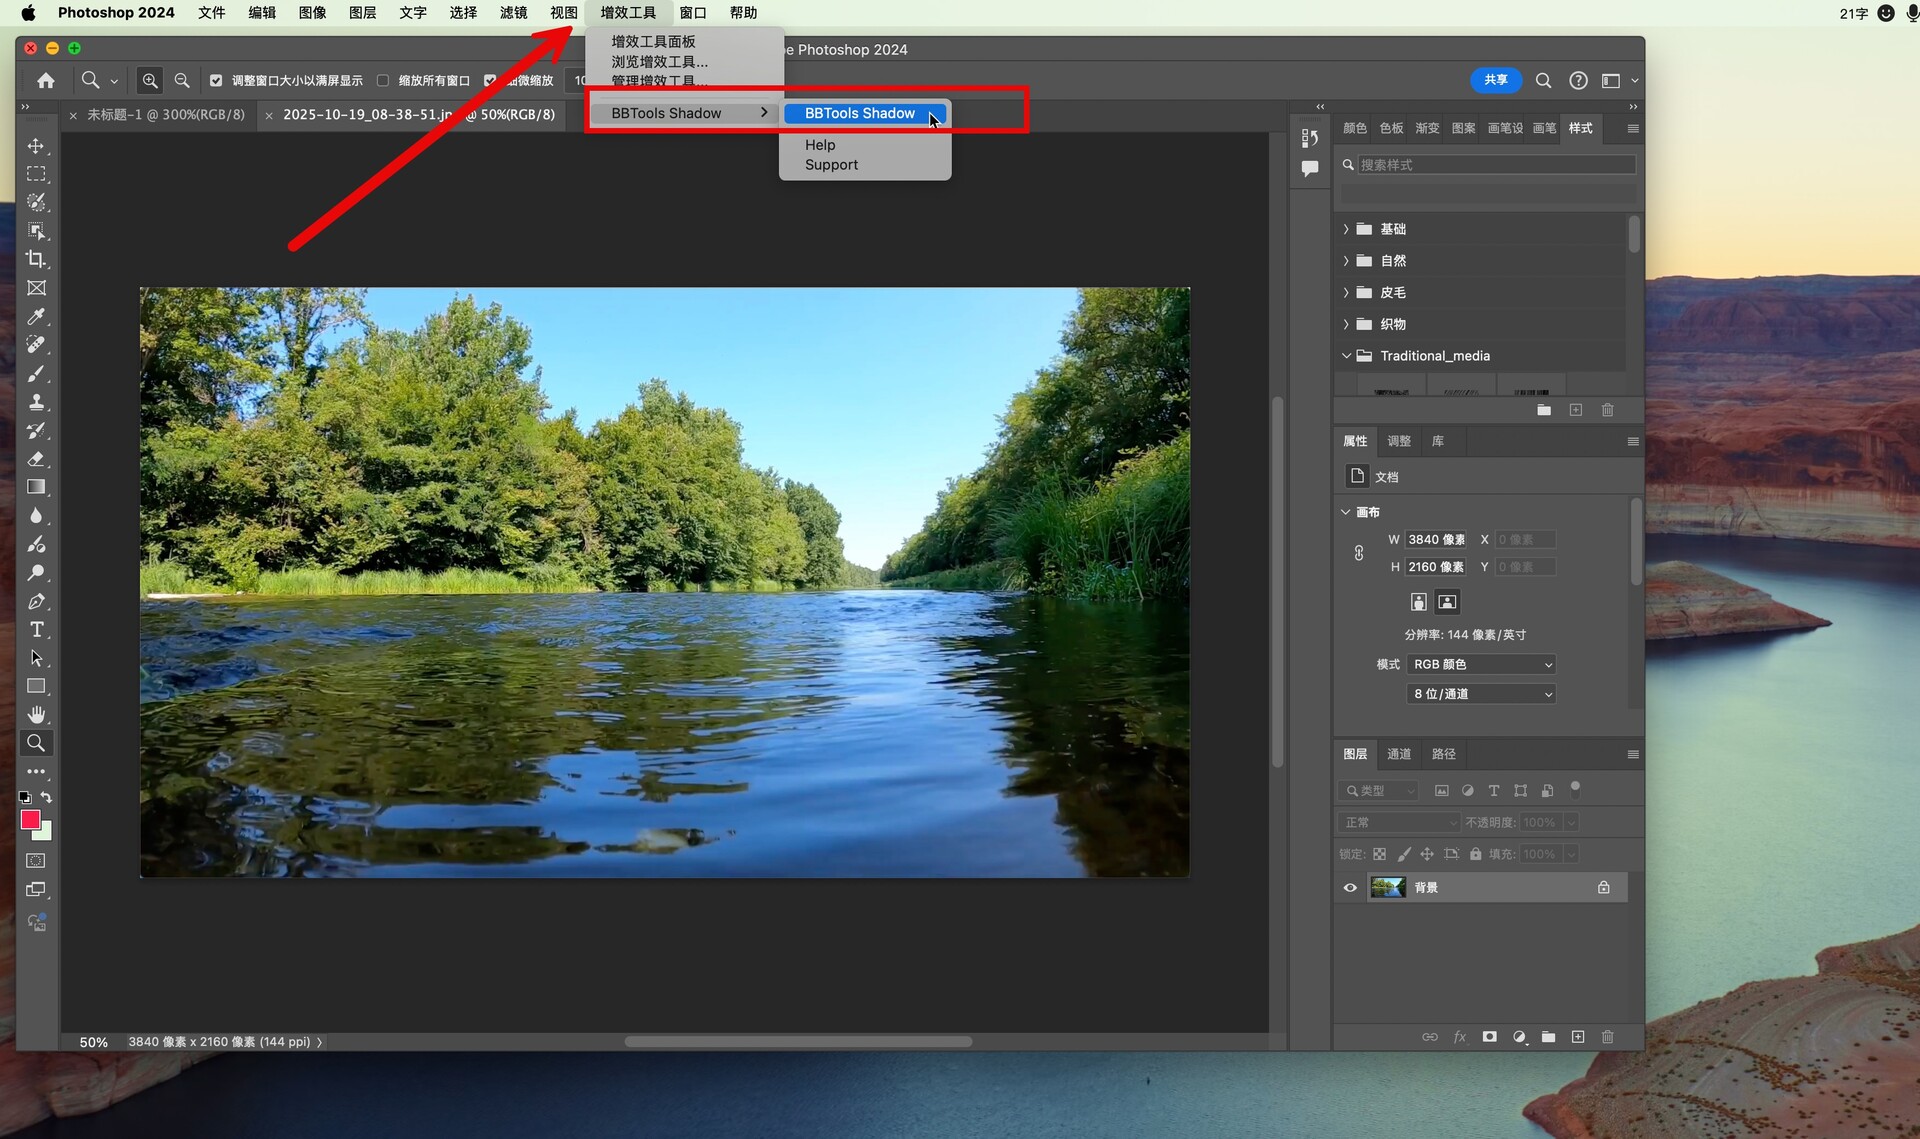This screenshot has height=1139, width=1920.
Task: Switch to the 通道 tab
Action: click(1398, 754)
